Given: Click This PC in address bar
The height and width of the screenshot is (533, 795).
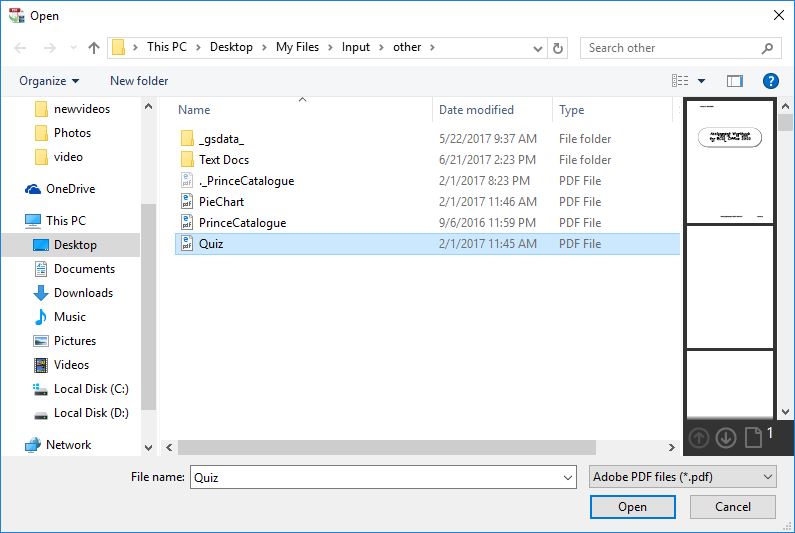Looking at the screenshot, I should 167,47.
